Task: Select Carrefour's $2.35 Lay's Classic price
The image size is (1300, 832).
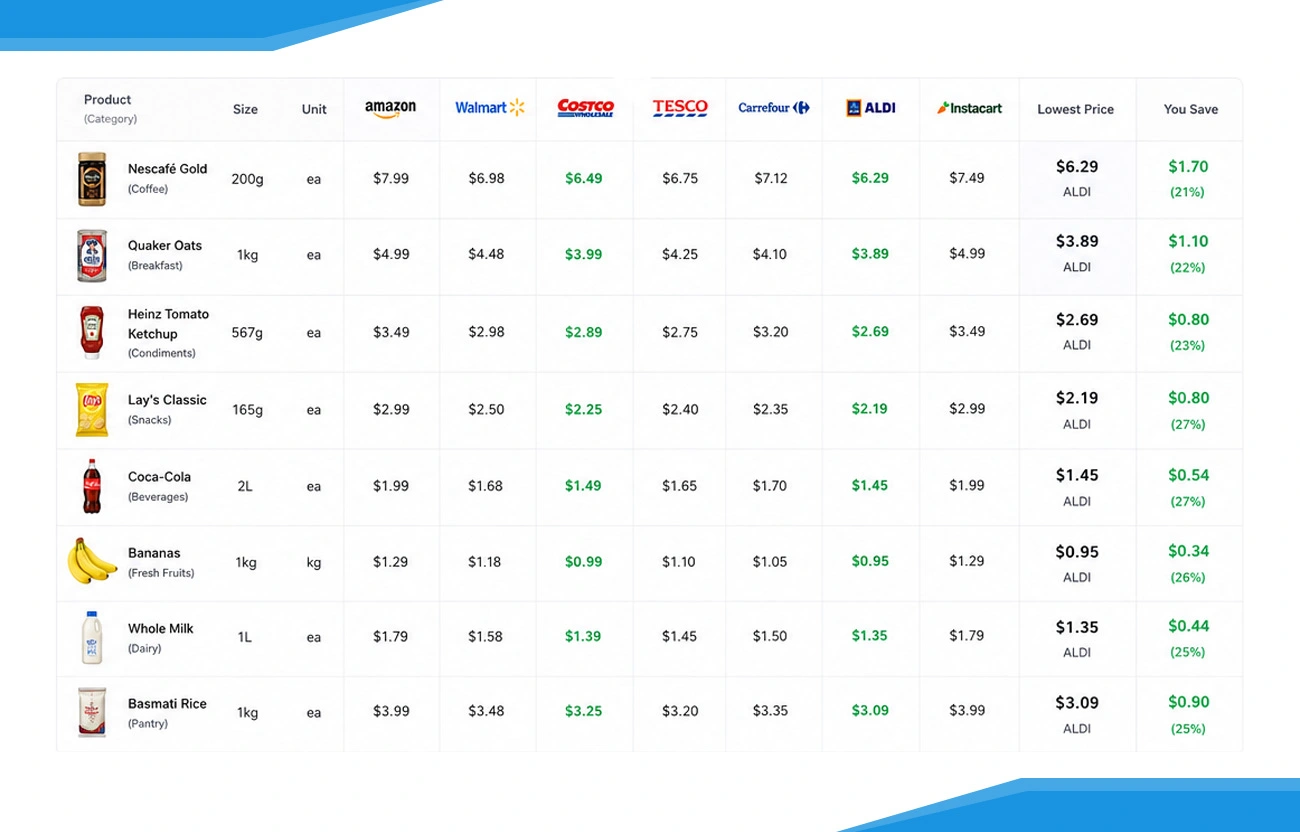Action: click(x=770, y=409)
